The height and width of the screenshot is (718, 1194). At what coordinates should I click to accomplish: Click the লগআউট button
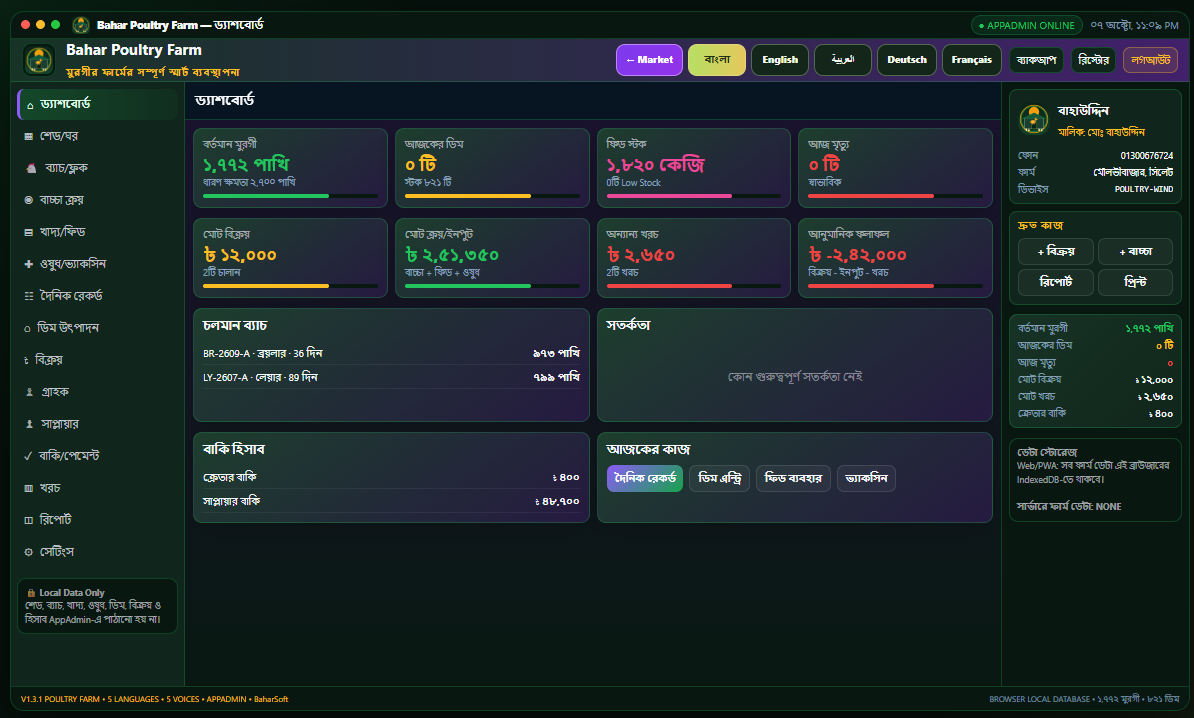pyautogui.click(x=1151, y=60)
